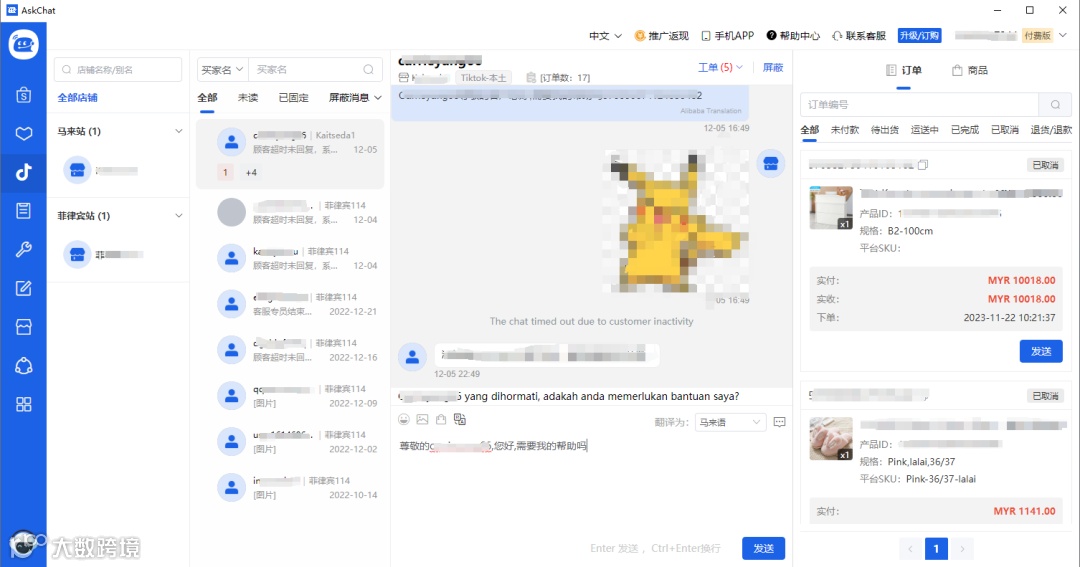Open the AskChat robot logo in sidebar
This screenshot has height=567, width=1080.
(23, 44)
